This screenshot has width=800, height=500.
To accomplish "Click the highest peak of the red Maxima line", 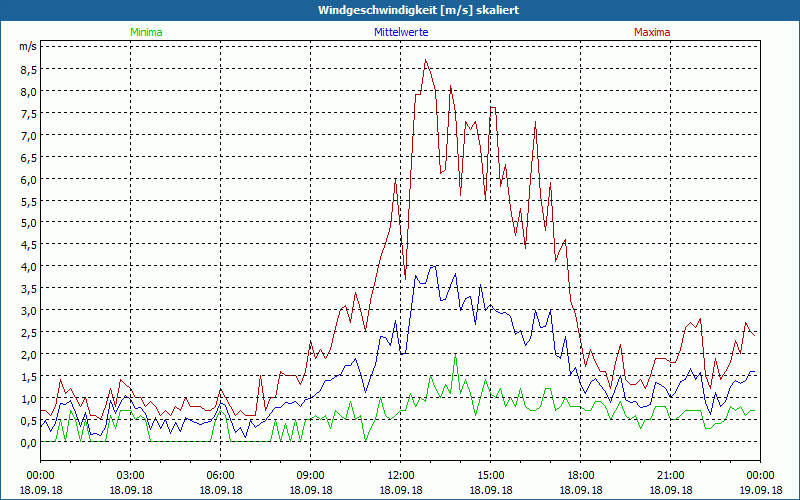I will pos(426,61).
